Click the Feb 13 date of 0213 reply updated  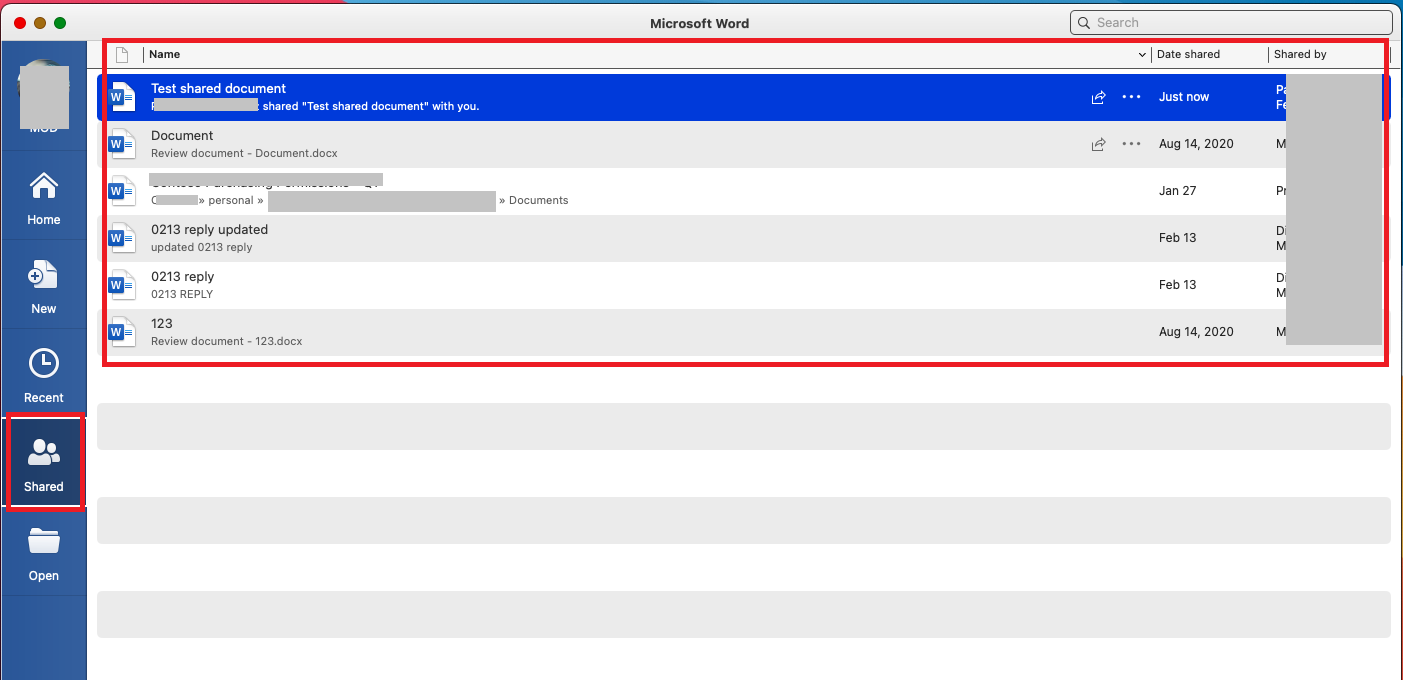1177,238
